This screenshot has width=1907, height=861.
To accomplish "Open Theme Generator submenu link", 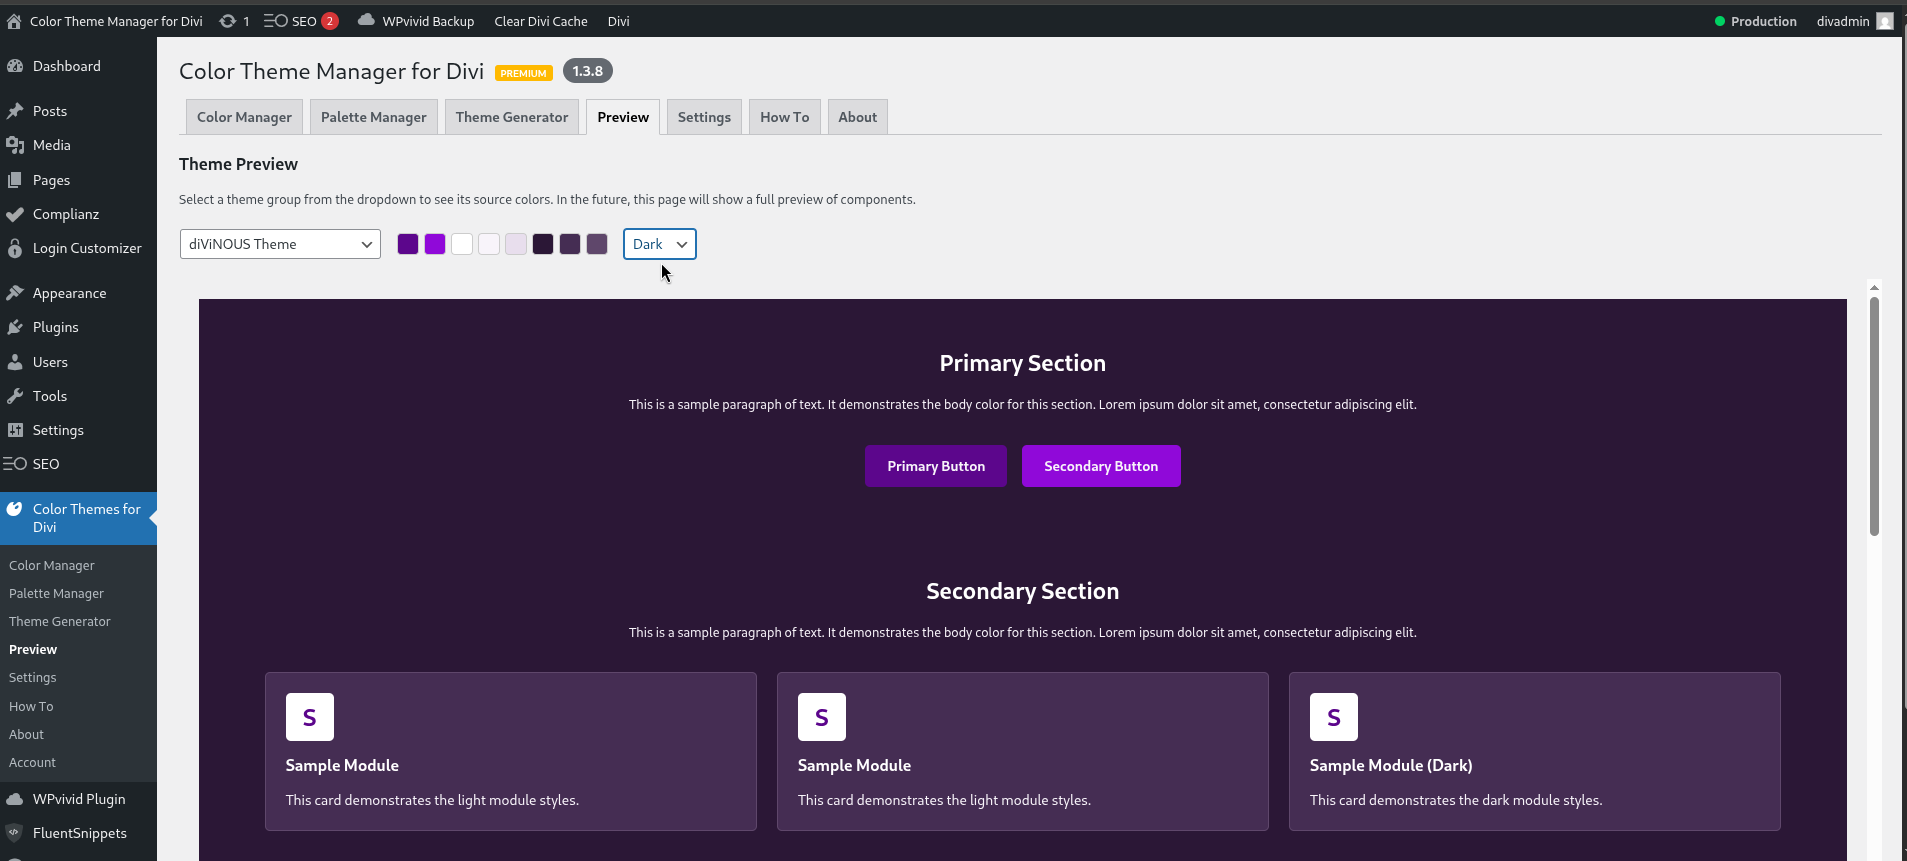I will pyautogui.click(x=60, y=621).
